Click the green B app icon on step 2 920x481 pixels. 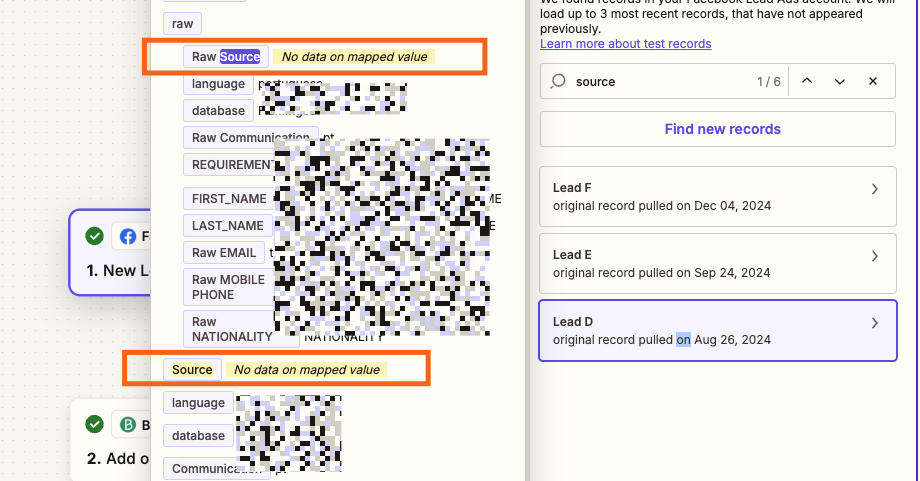pos(127,424)
